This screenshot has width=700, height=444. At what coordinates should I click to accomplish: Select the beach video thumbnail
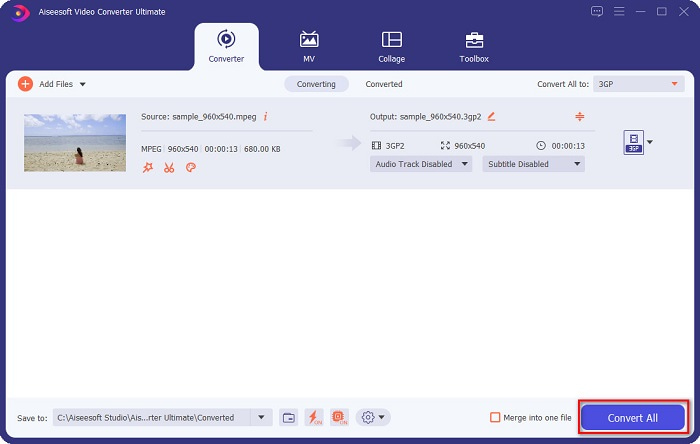75,142
